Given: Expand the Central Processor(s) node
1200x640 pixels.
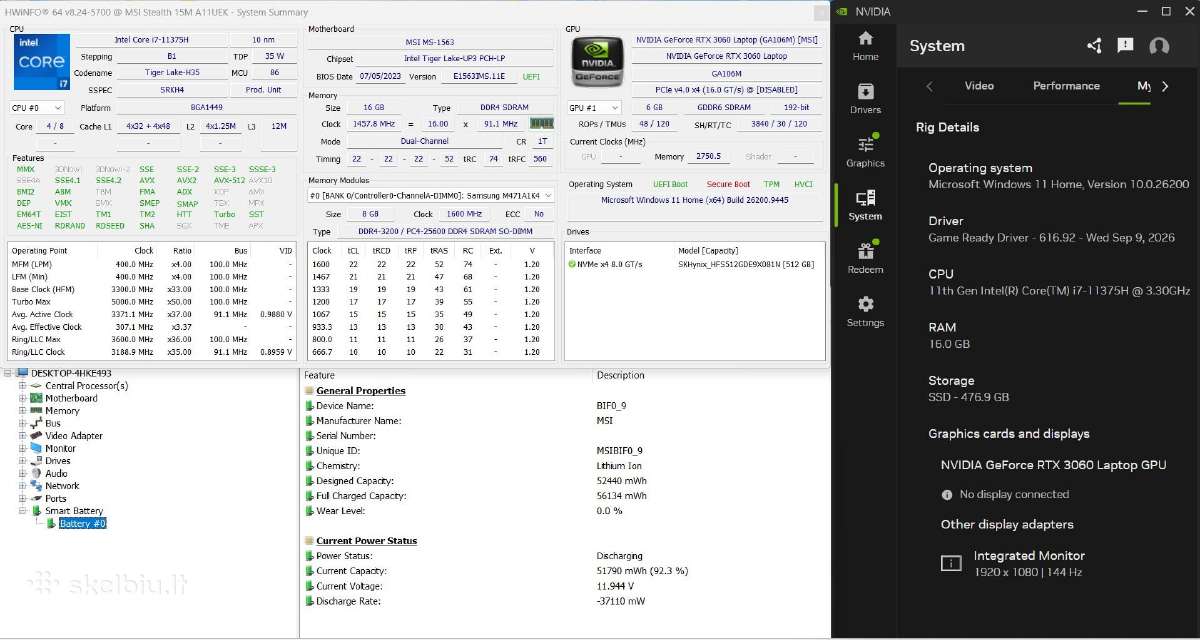Looking at the screenshot, I should click(x=22, y=385).
